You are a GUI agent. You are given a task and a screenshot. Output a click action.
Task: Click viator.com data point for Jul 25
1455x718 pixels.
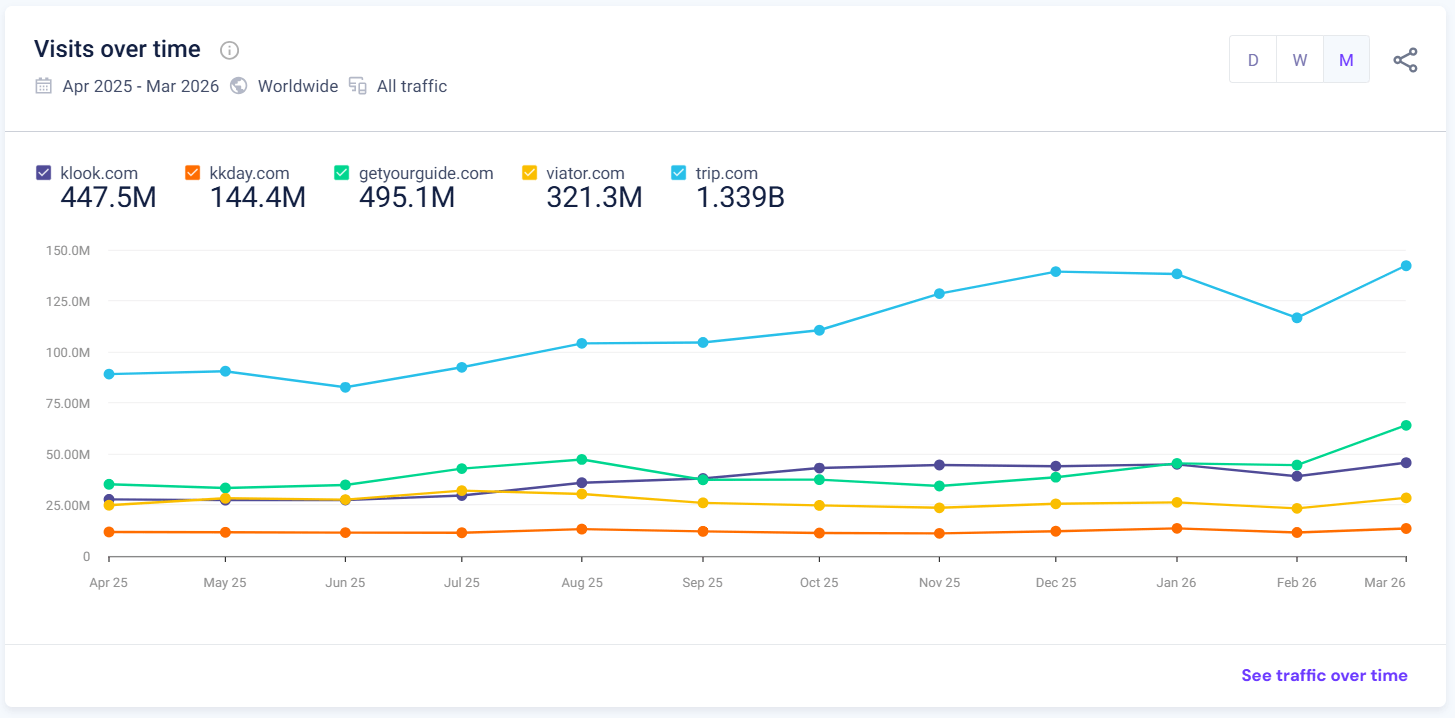coord(461,491)
